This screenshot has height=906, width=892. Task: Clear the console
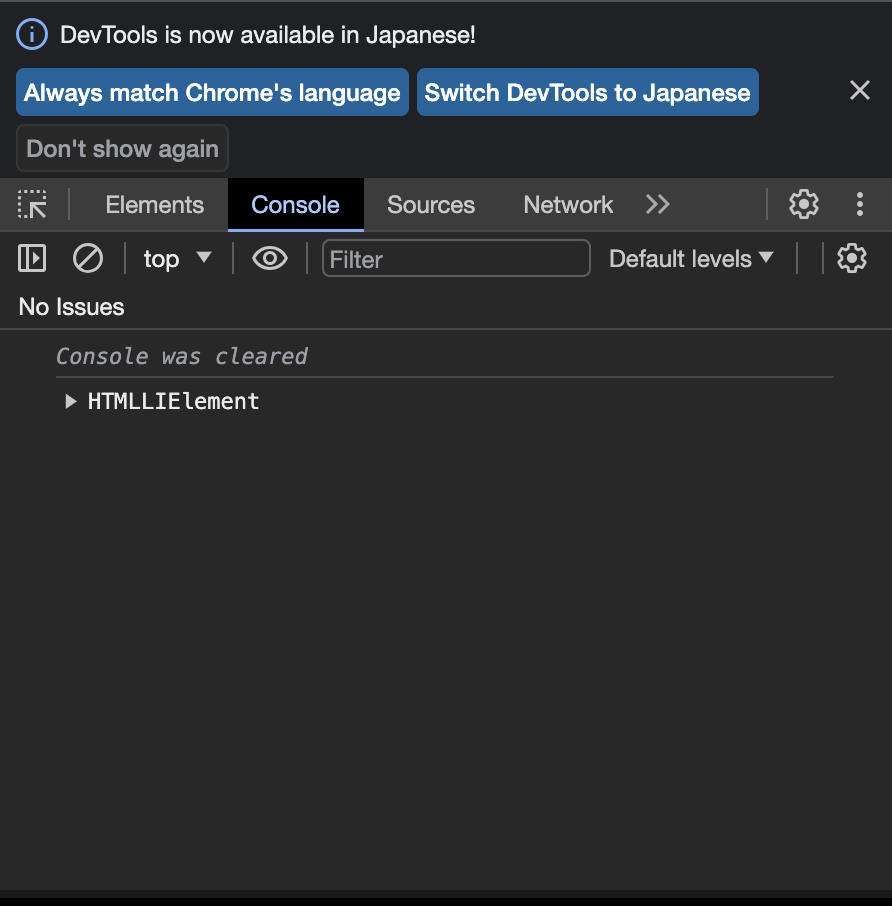click(87, 258)
